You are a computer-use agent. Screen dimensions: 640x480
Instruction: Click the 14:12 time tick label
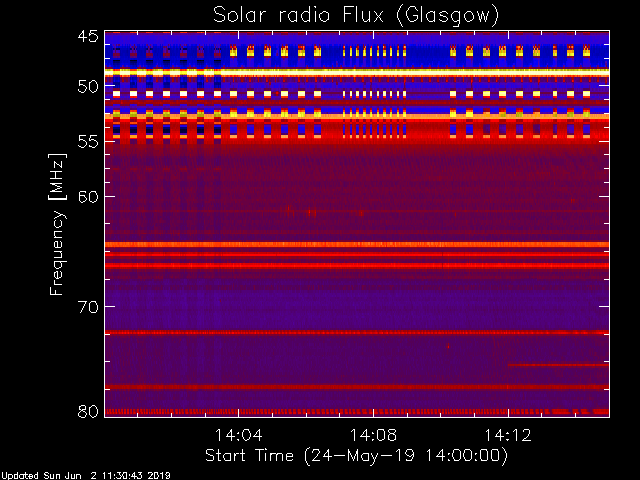click(x=508, y=435)
